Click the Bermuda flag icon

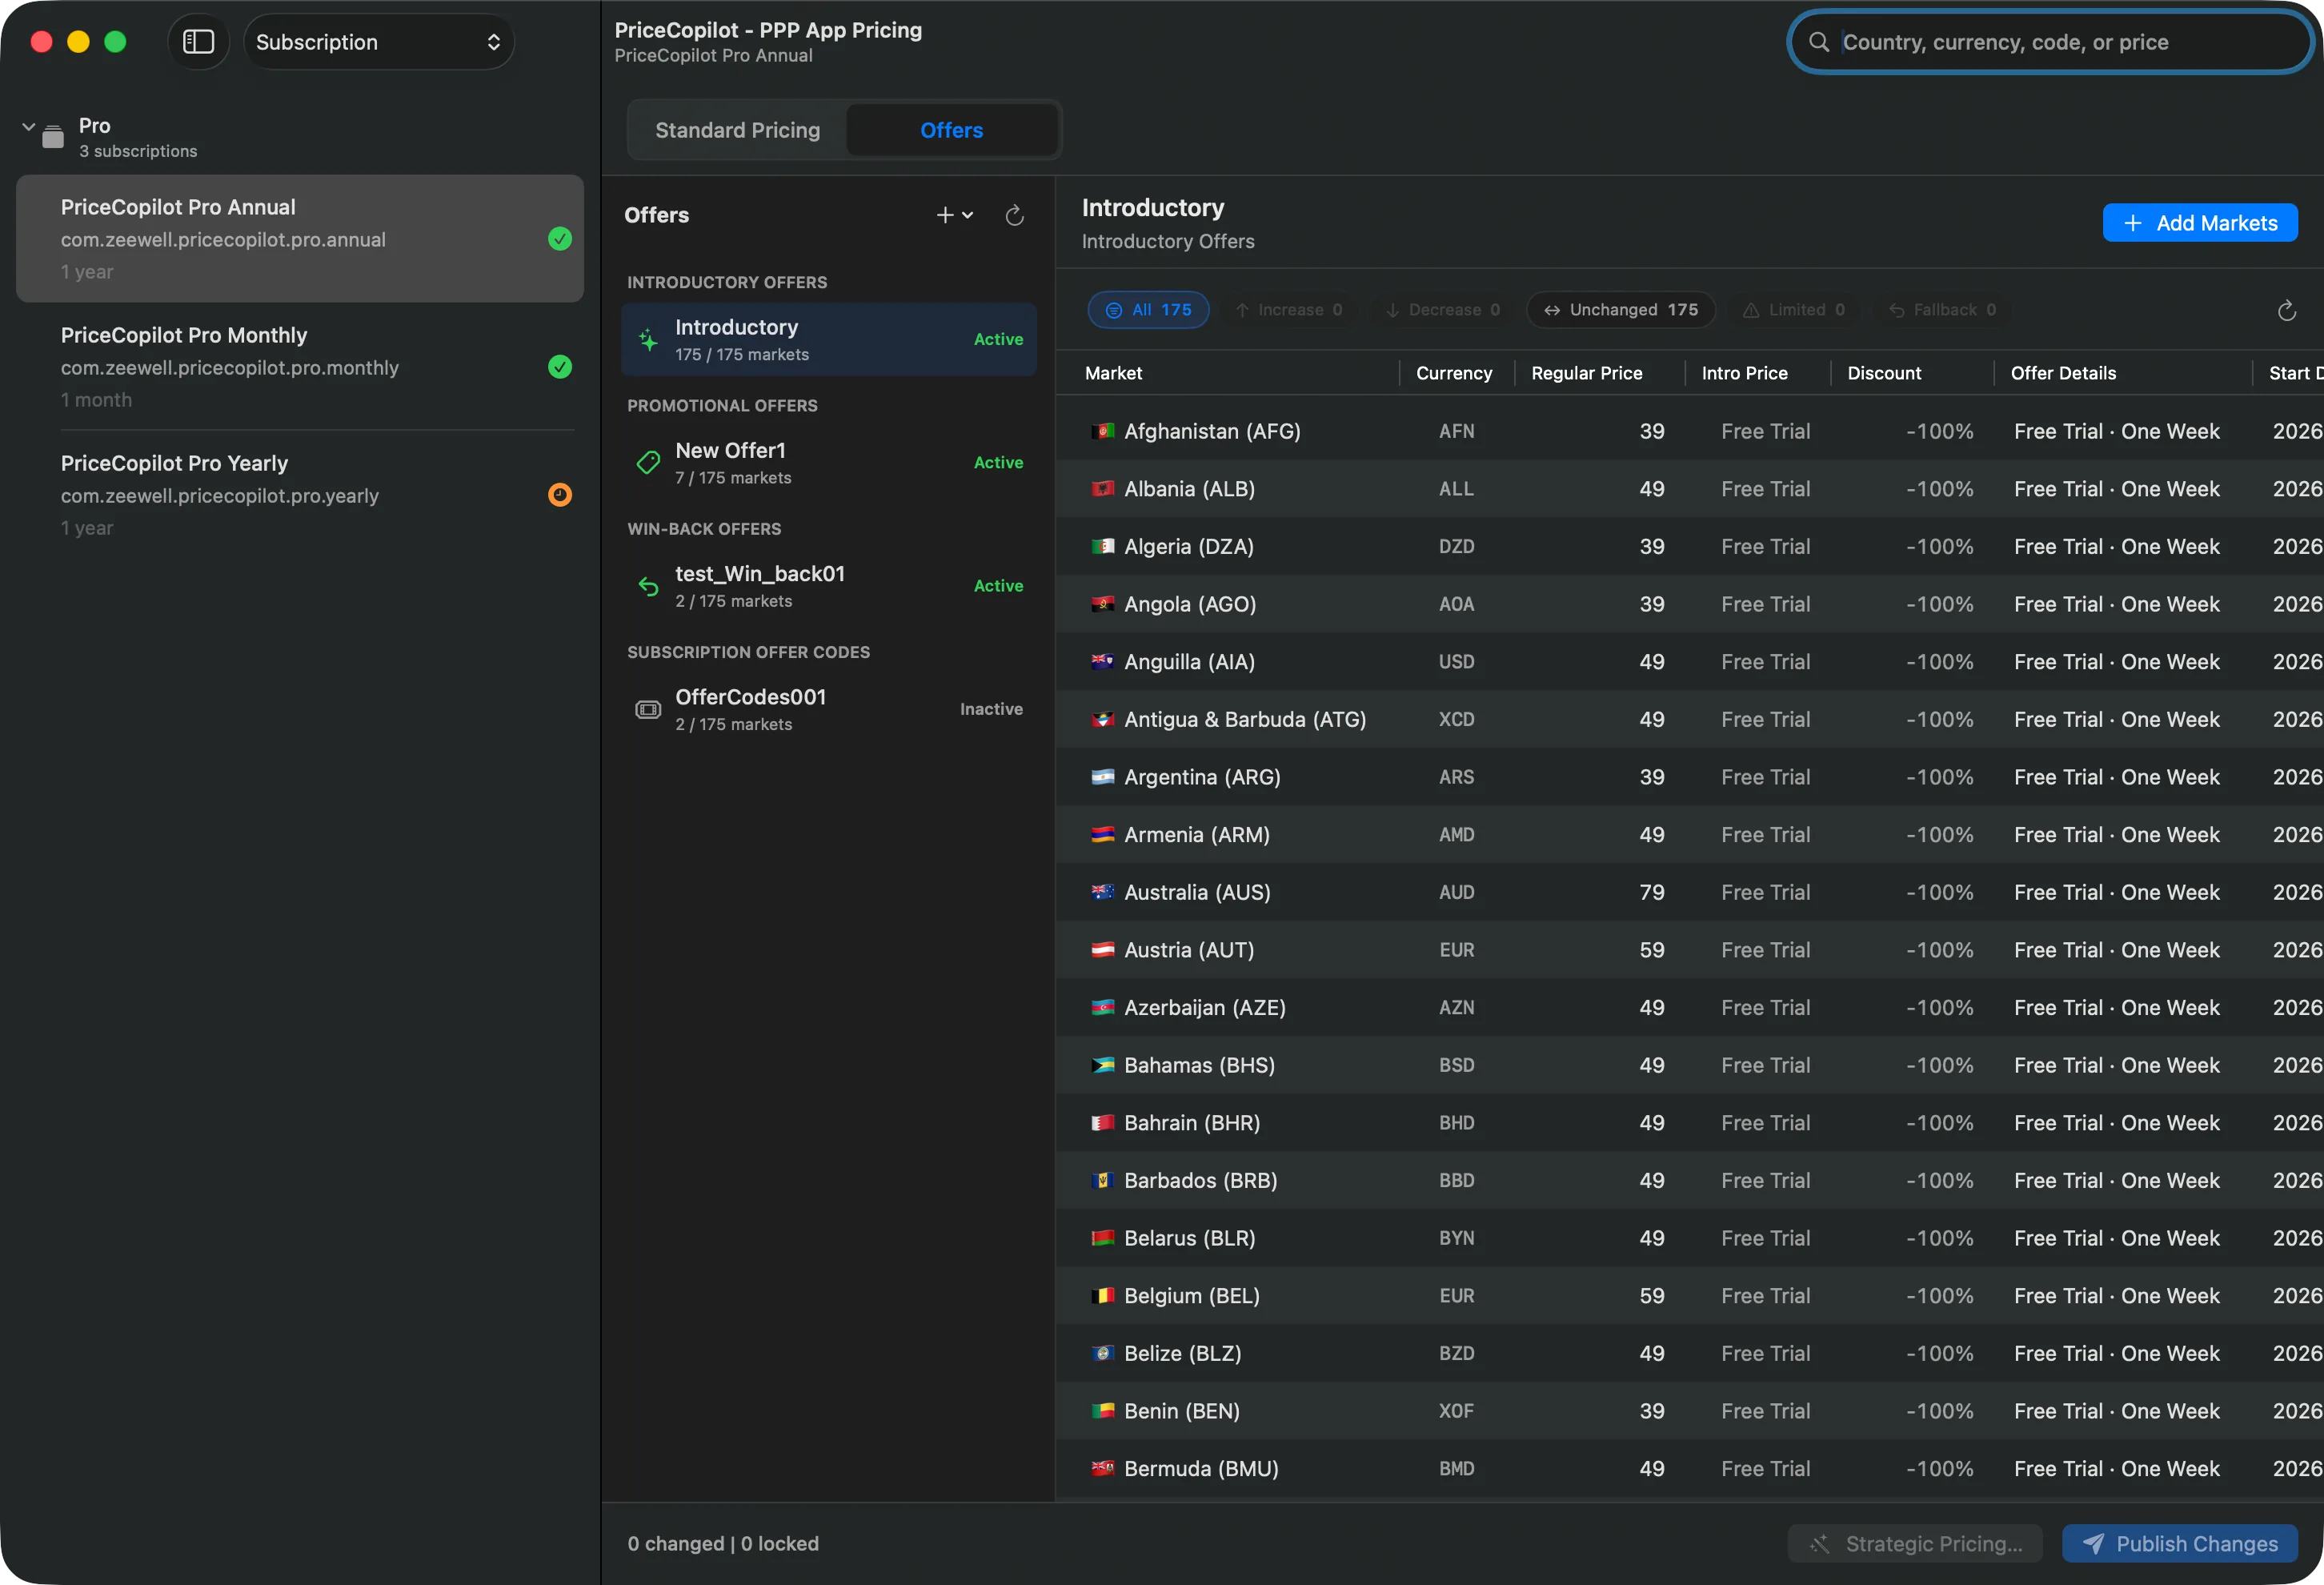1102,1469
